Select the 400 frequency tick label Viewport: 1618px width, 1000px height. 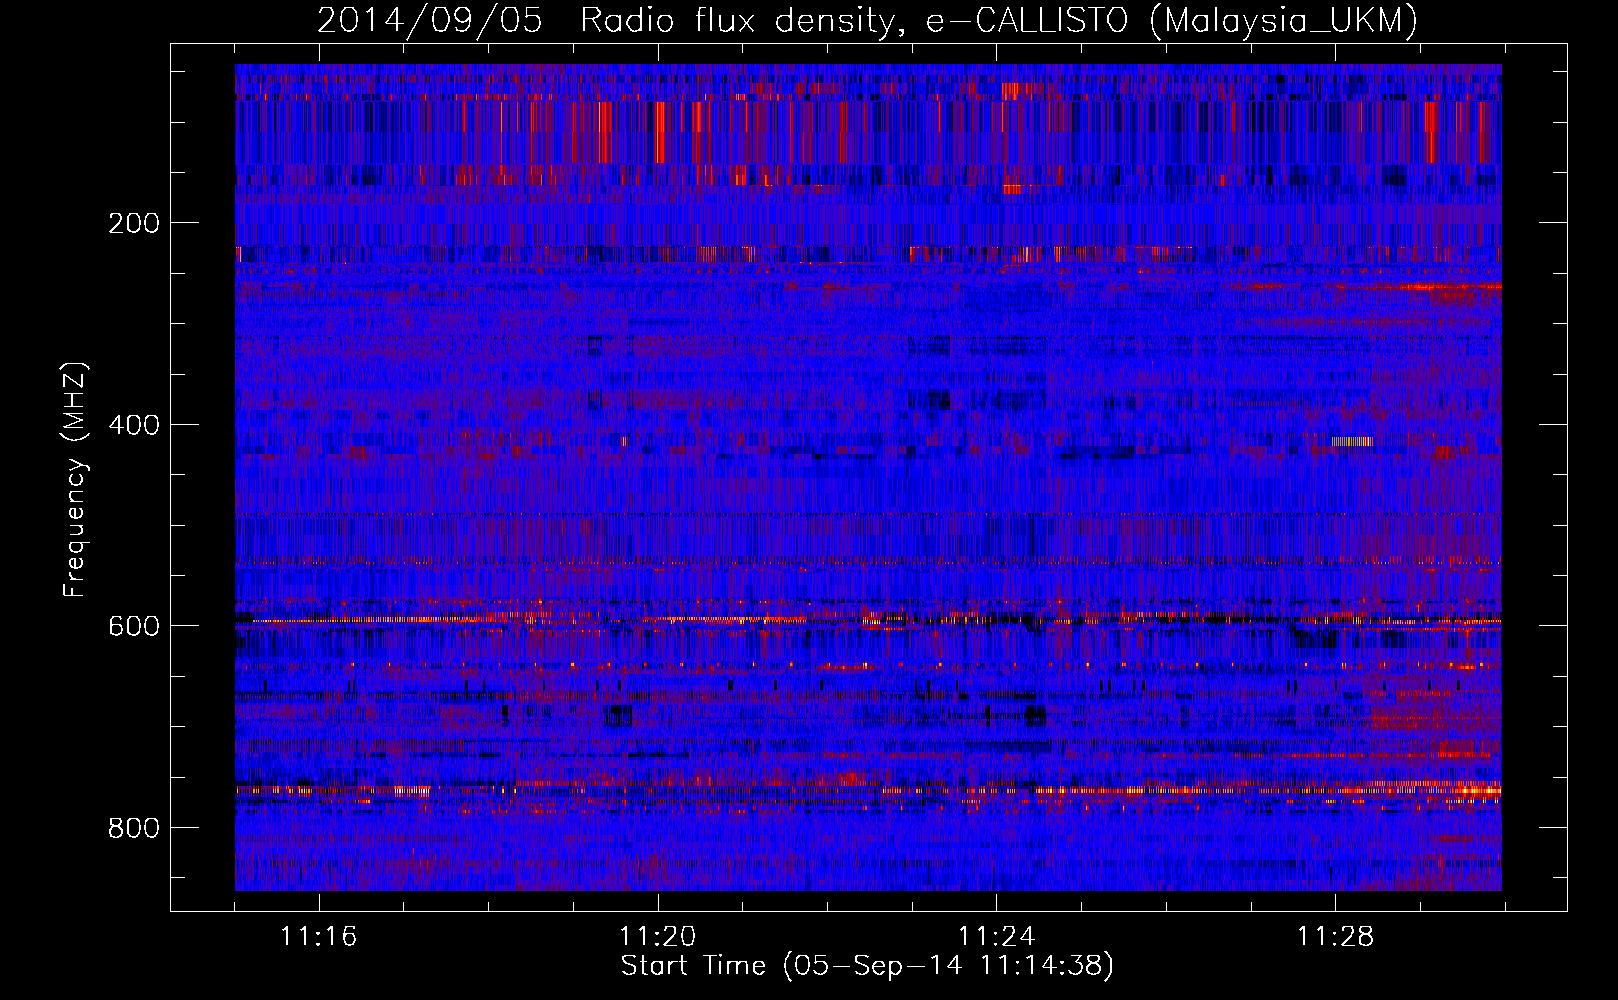(x=134, y=425)
